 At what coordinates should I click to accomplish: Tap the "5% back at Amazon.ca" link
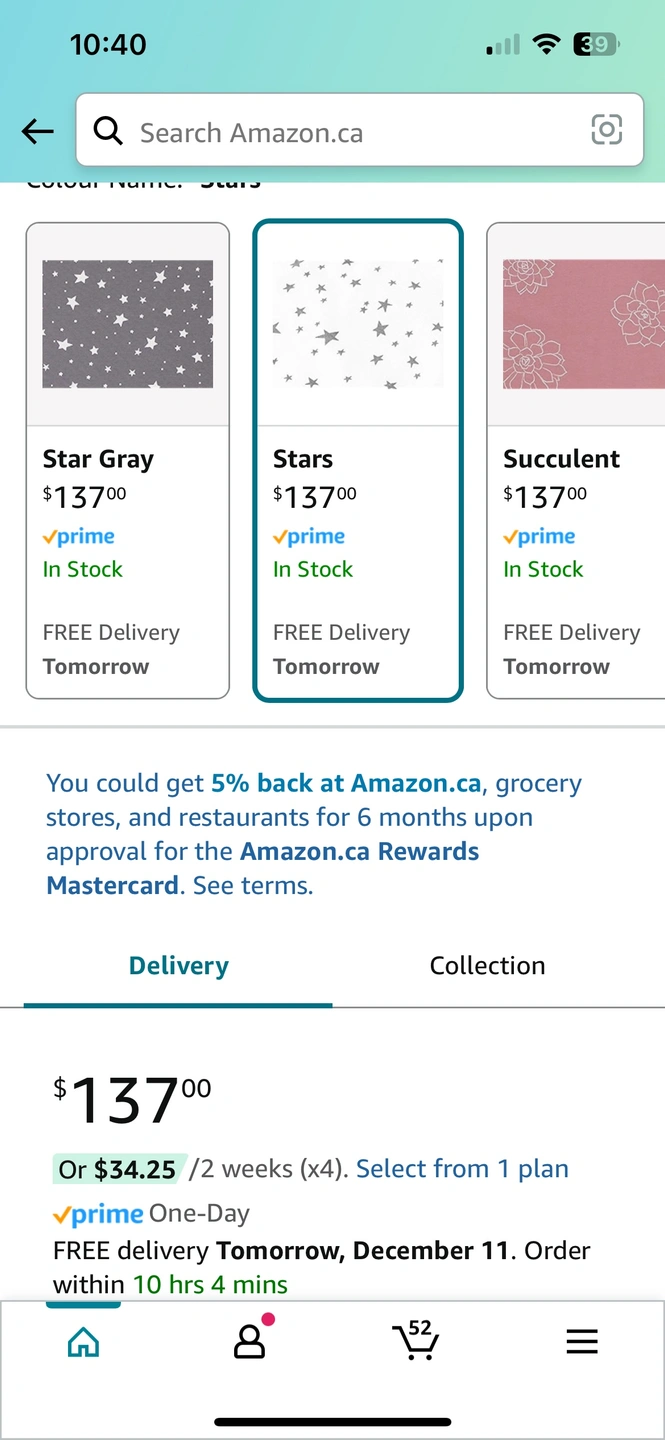tap(346, 783)
